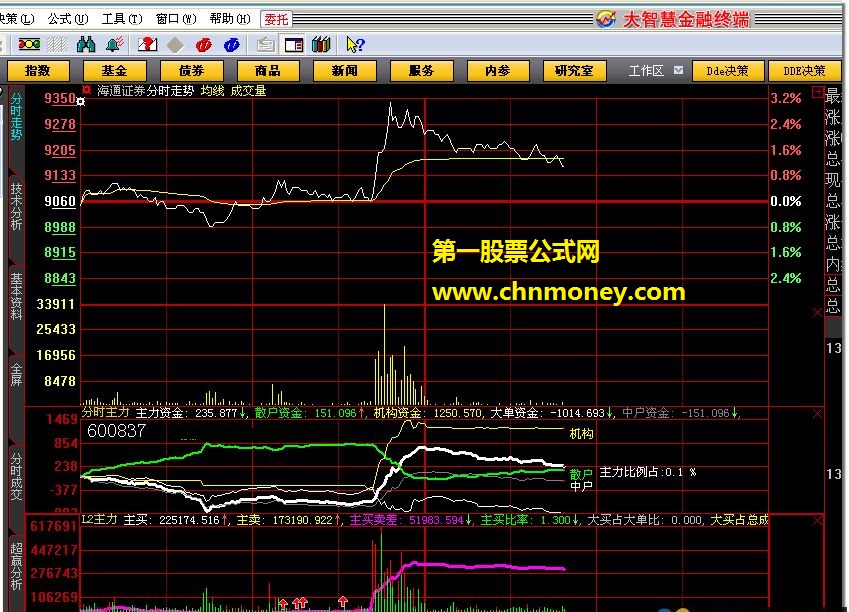Click the red question mark chart icon

point(147,44)
